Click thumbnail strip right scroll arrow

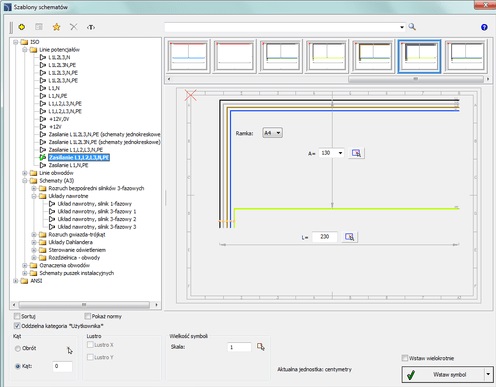[x=488, y=79]
